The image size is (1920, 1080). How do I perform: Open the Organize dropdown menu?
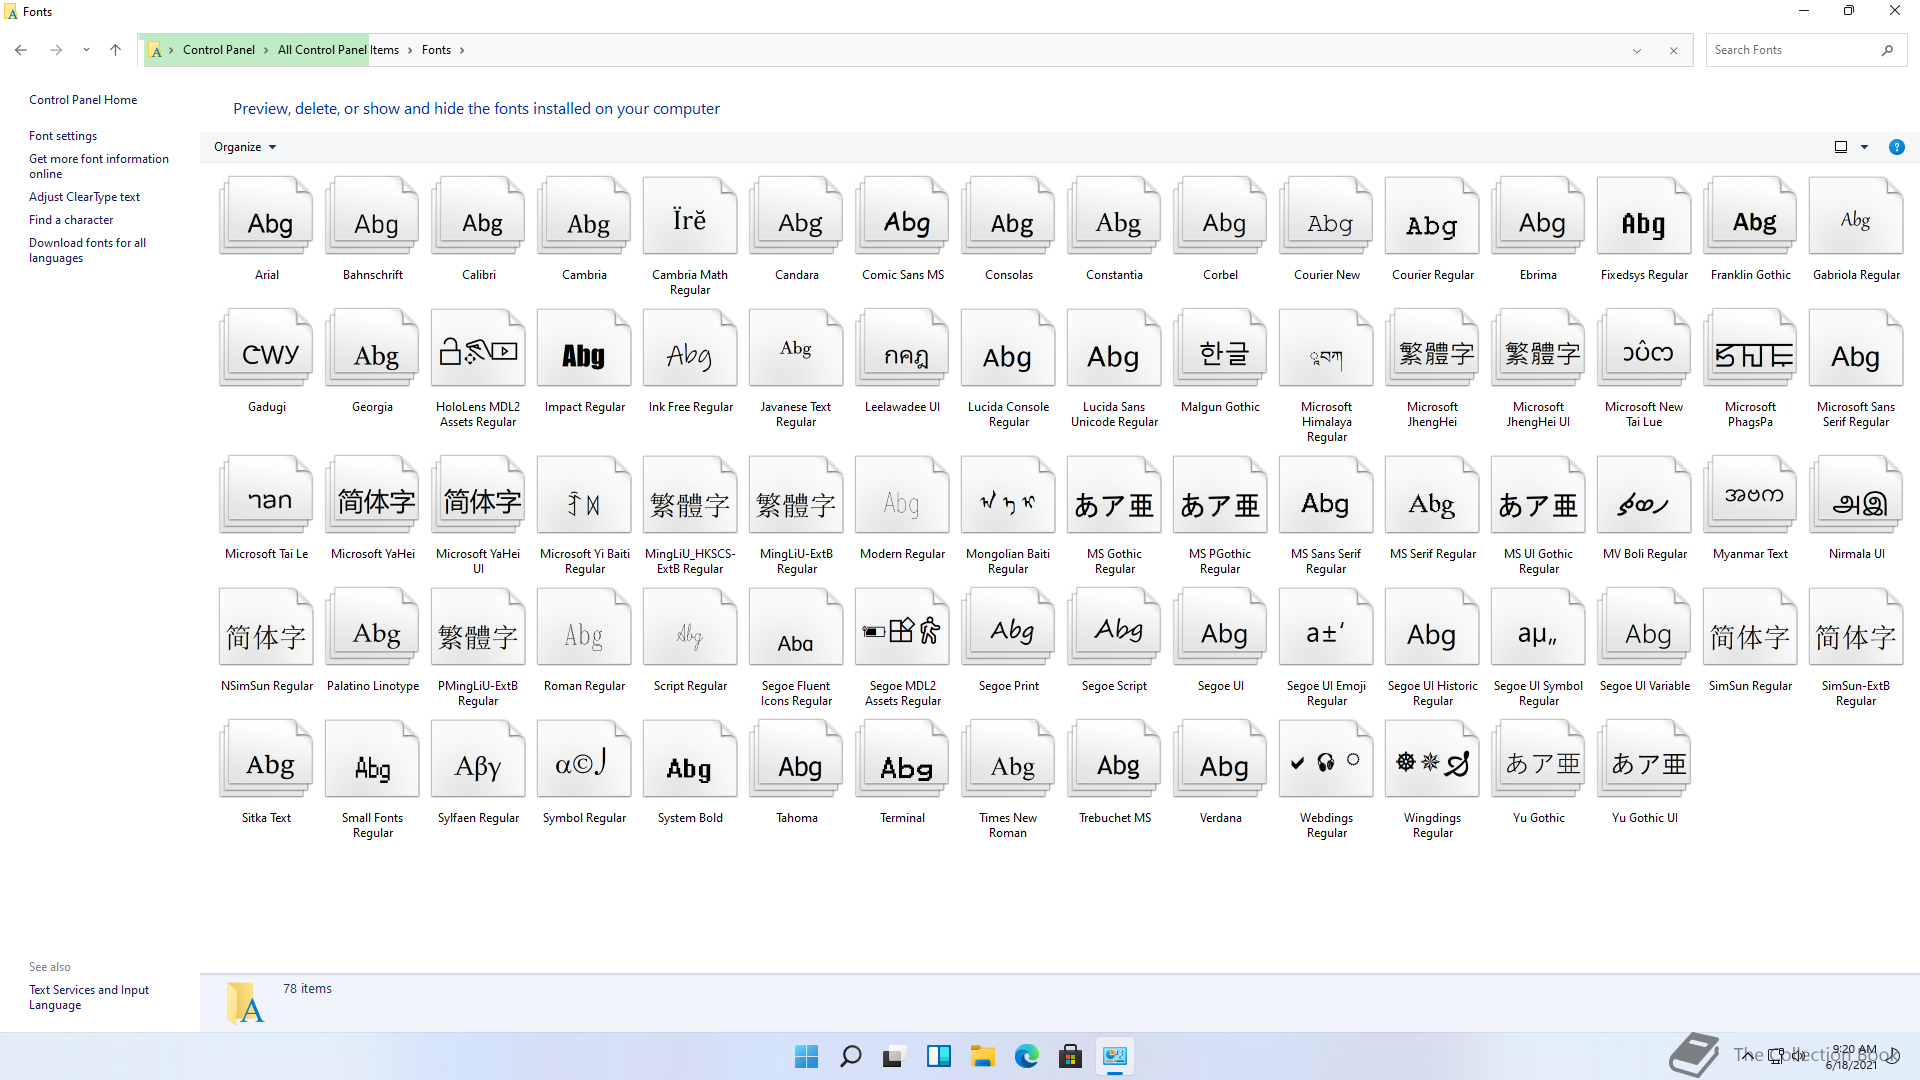click(245, 147)
